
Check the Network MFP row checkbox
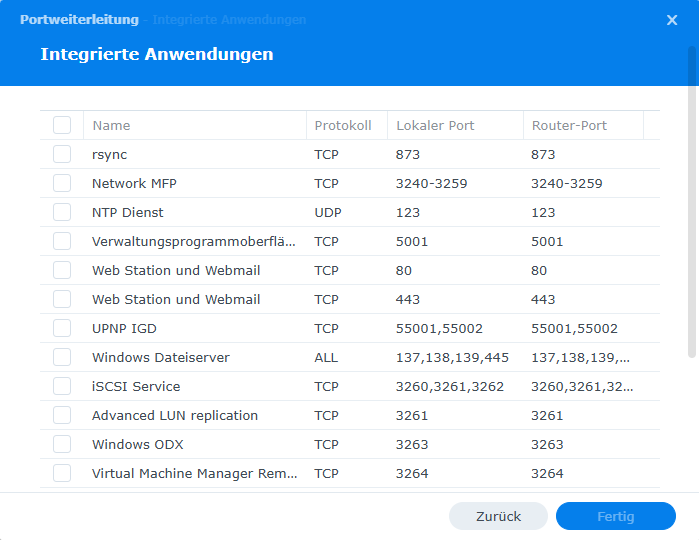point(62,183)
